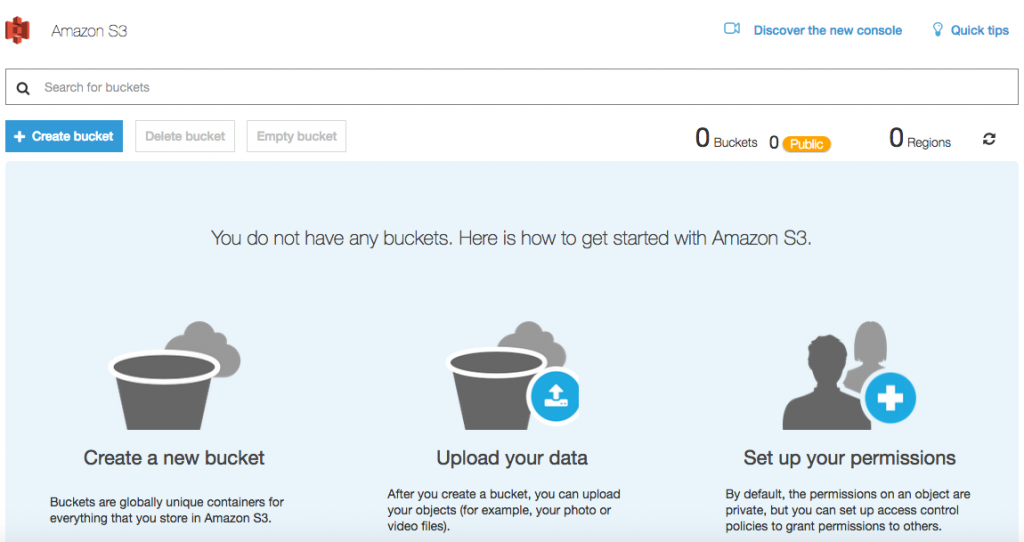The width and height of the screenshot is (1024, 542).
Task: Open the Quick tips link
Action: click(x=979, y=31)
